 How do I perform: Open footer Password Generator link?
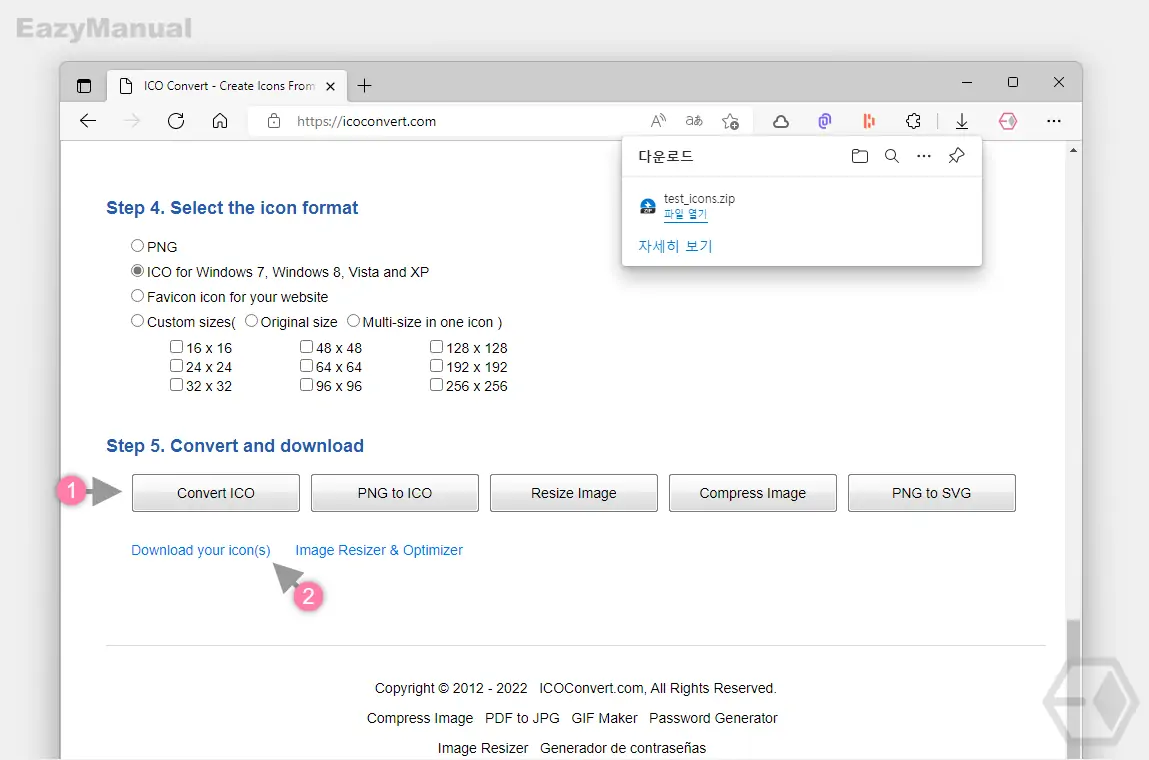(713, 718)
